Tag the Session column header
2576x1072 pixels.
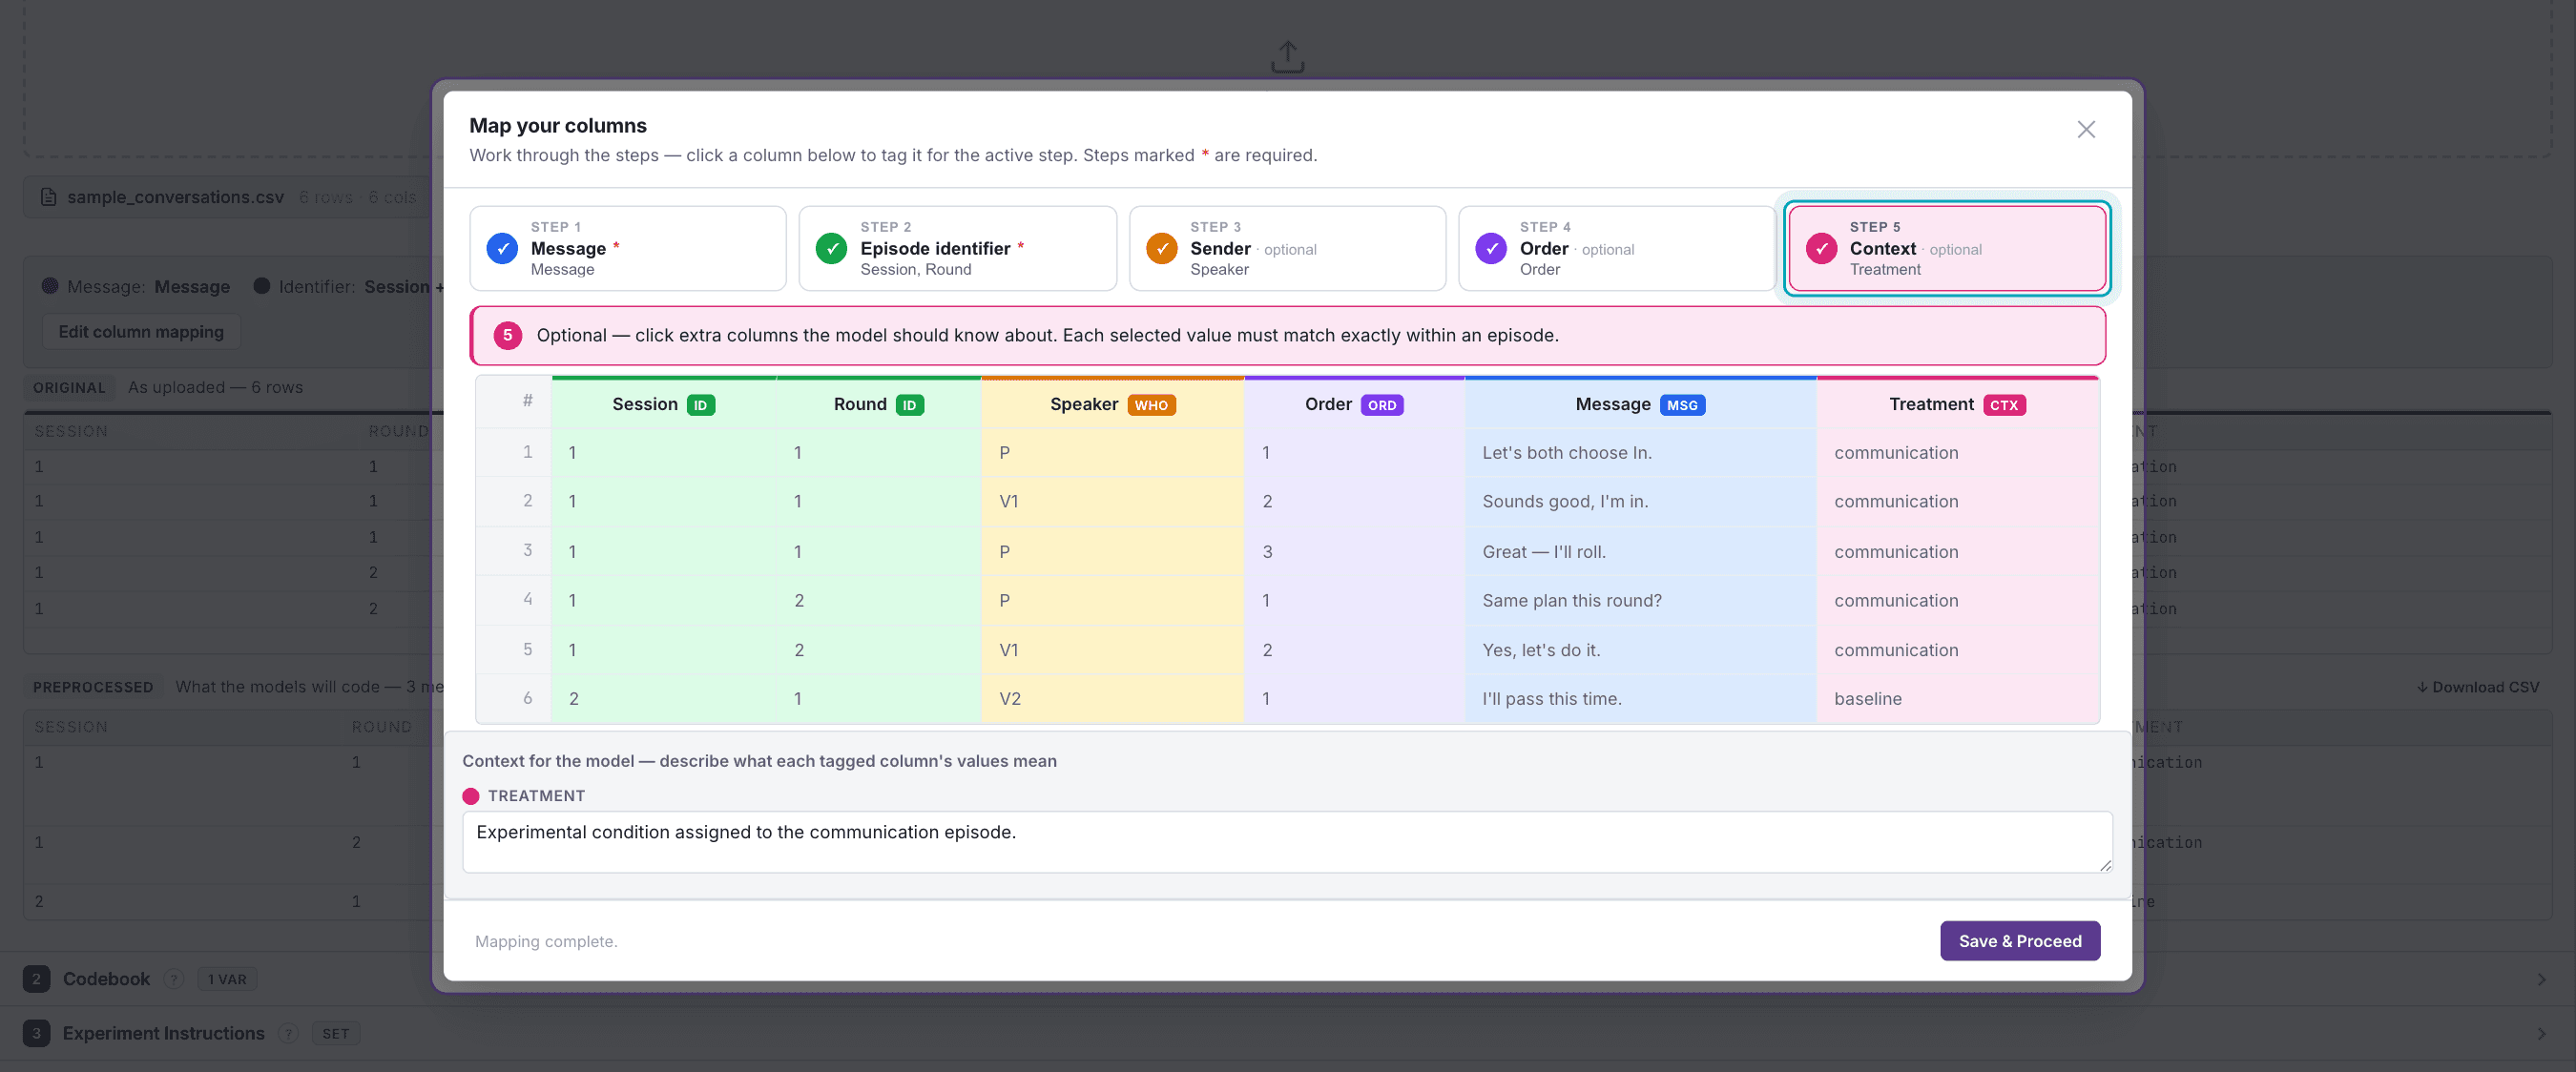pyautogui.click(x=663, y=404)
